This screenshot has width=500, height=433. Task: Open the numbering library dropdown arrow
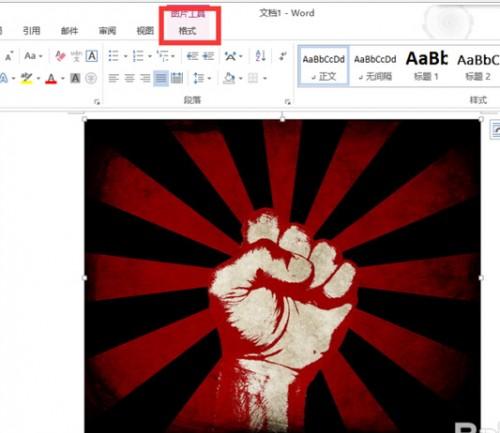150,56
